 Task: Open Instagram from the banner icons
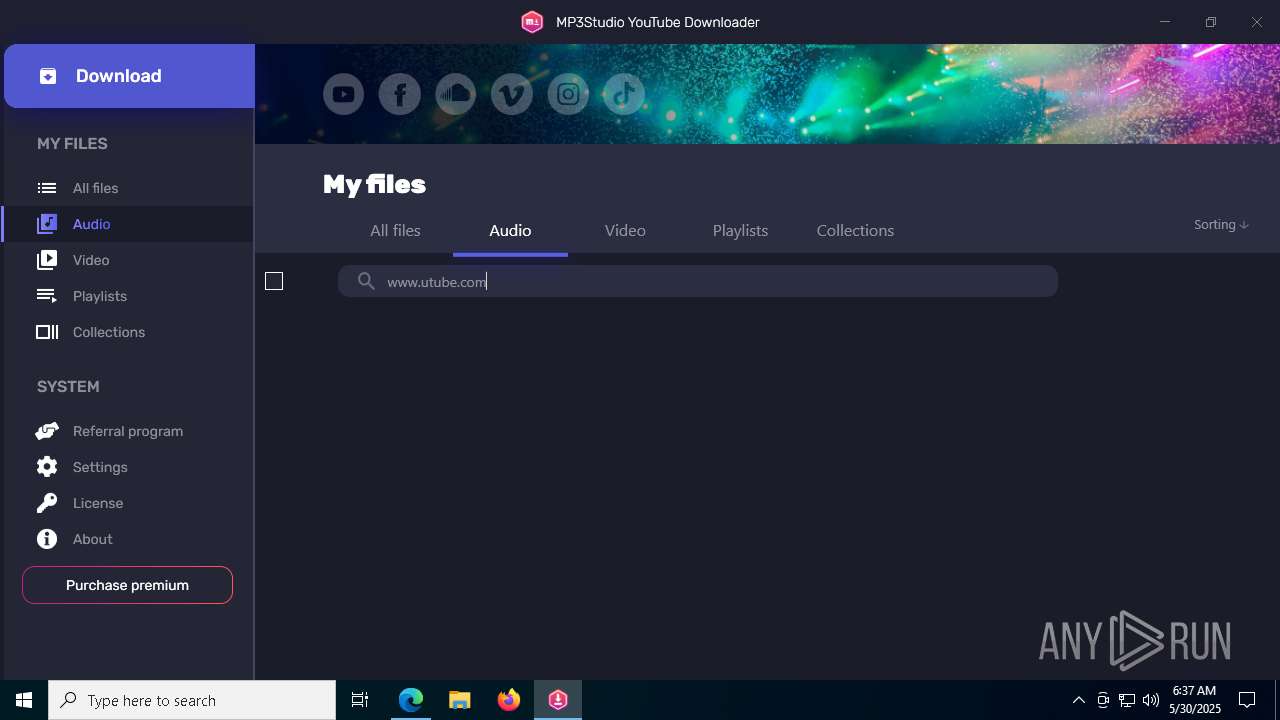click(x=568, y=95)
